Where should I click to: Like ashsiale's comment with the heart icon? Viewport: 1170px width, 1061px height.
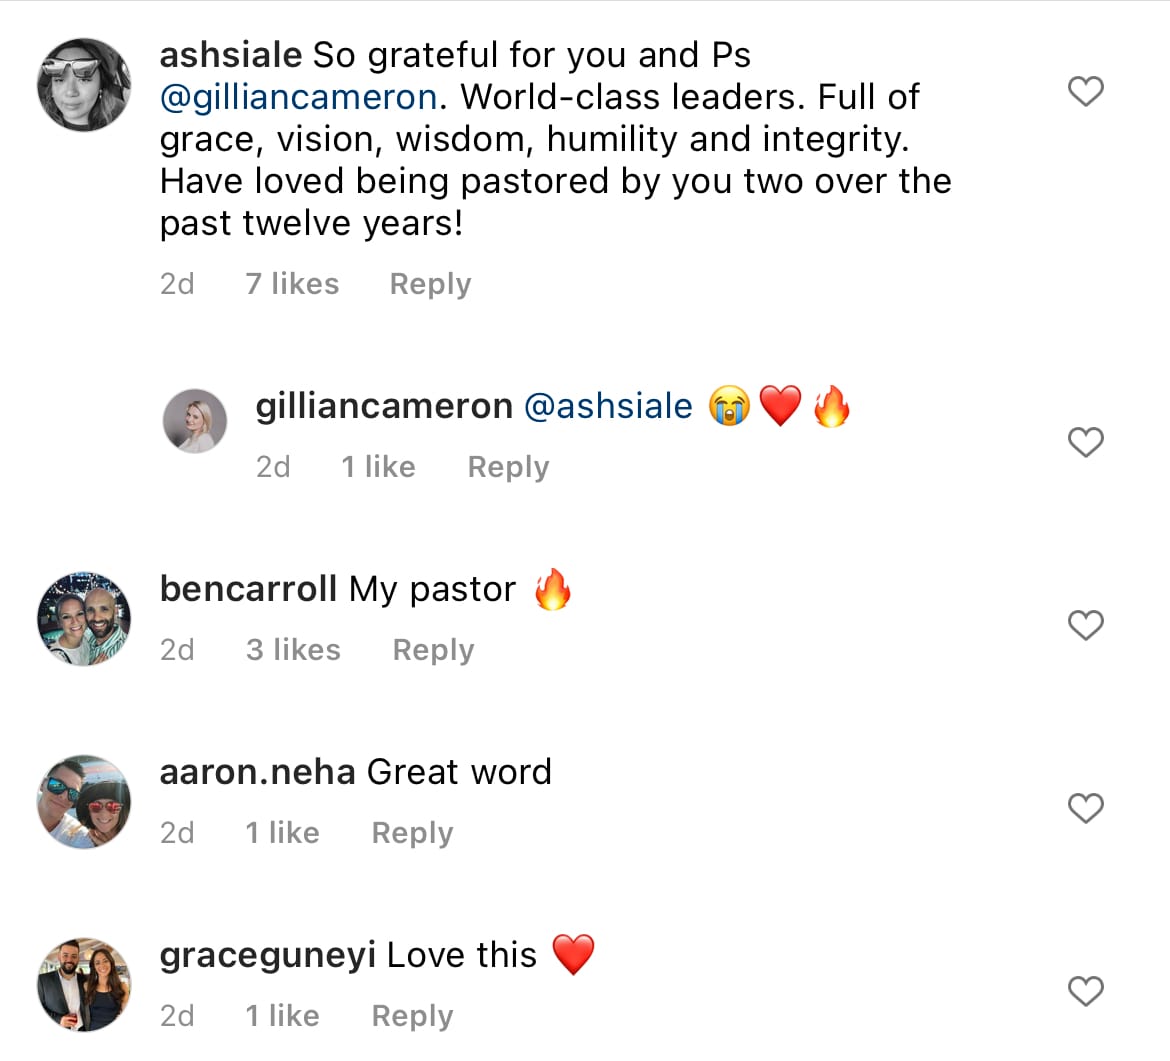click(1084, 91)
